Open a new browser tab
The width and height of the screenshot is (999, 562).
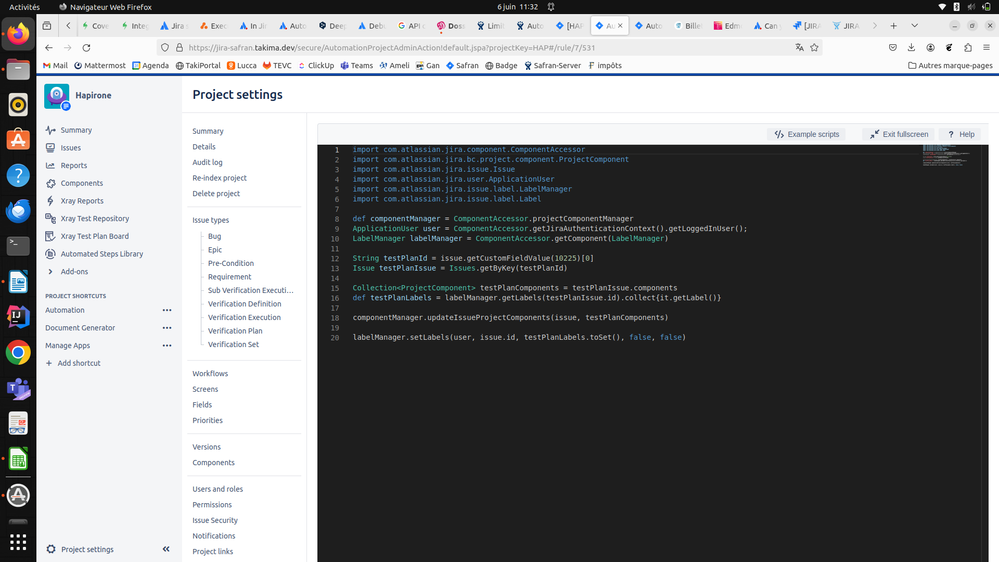[894, 25]
